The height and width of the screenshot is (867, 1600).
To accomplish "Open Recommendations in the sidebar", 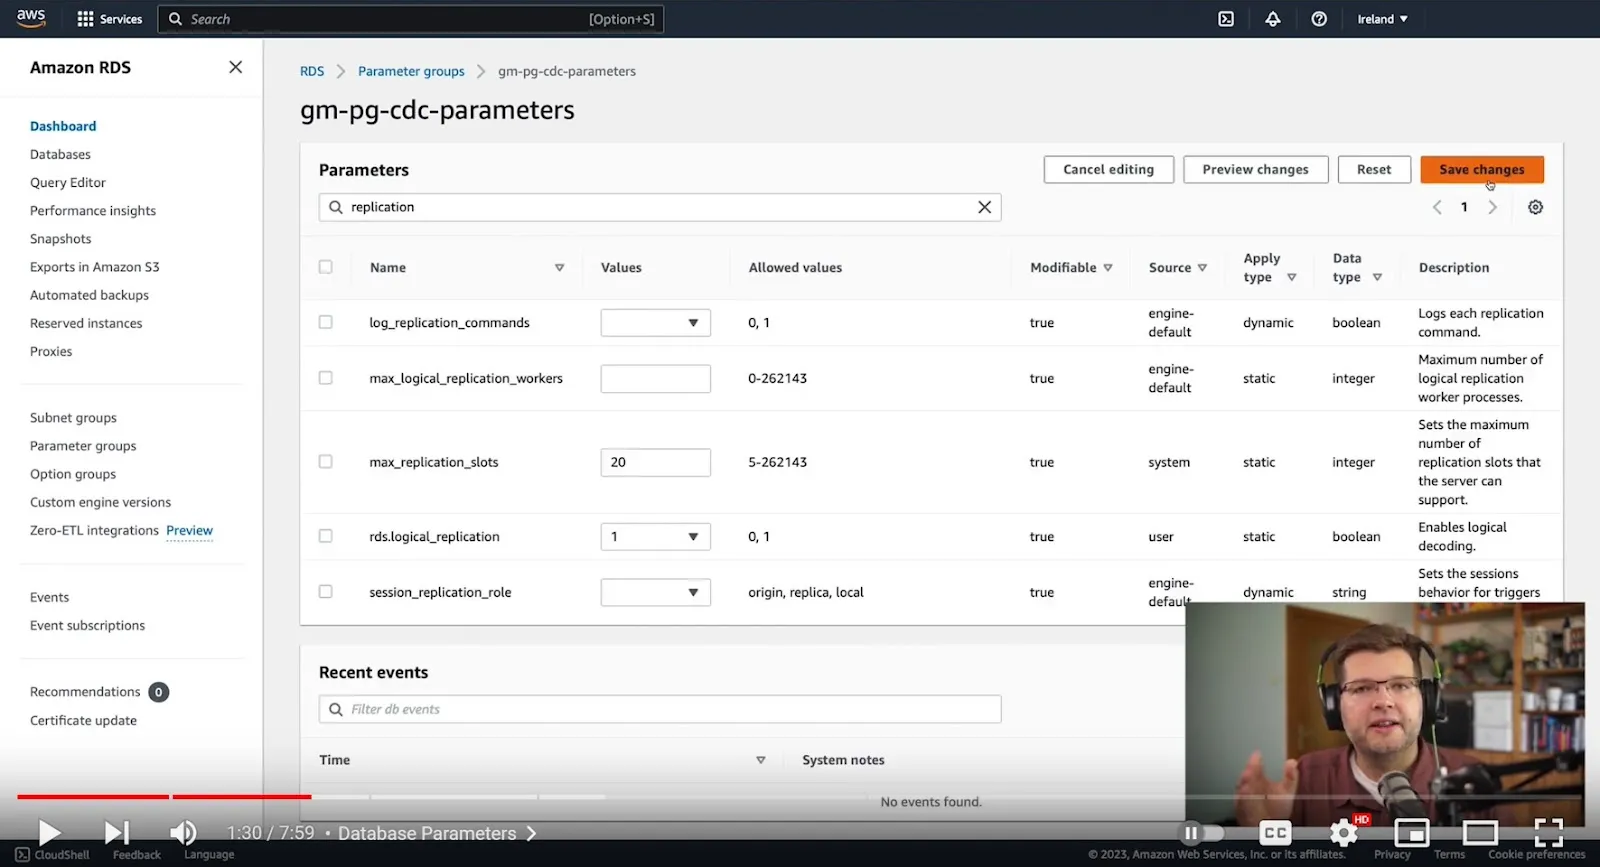I will [85, 692].
